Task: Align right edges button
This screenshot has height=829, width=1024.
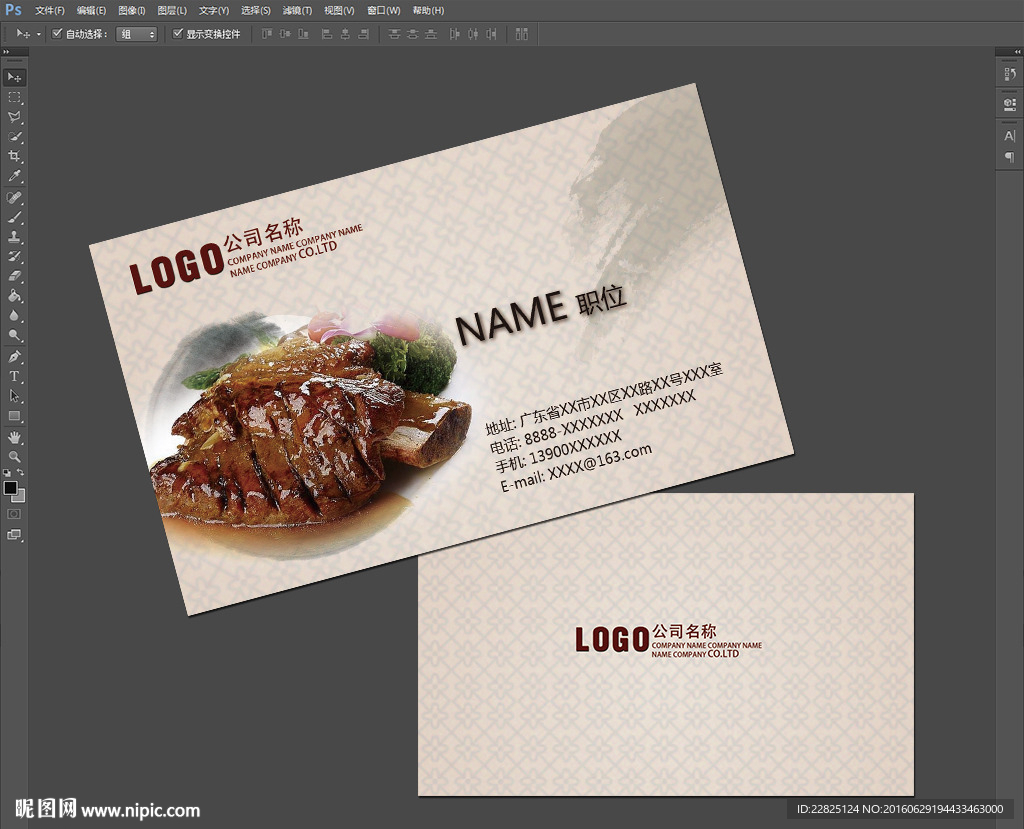Action: 364,34
